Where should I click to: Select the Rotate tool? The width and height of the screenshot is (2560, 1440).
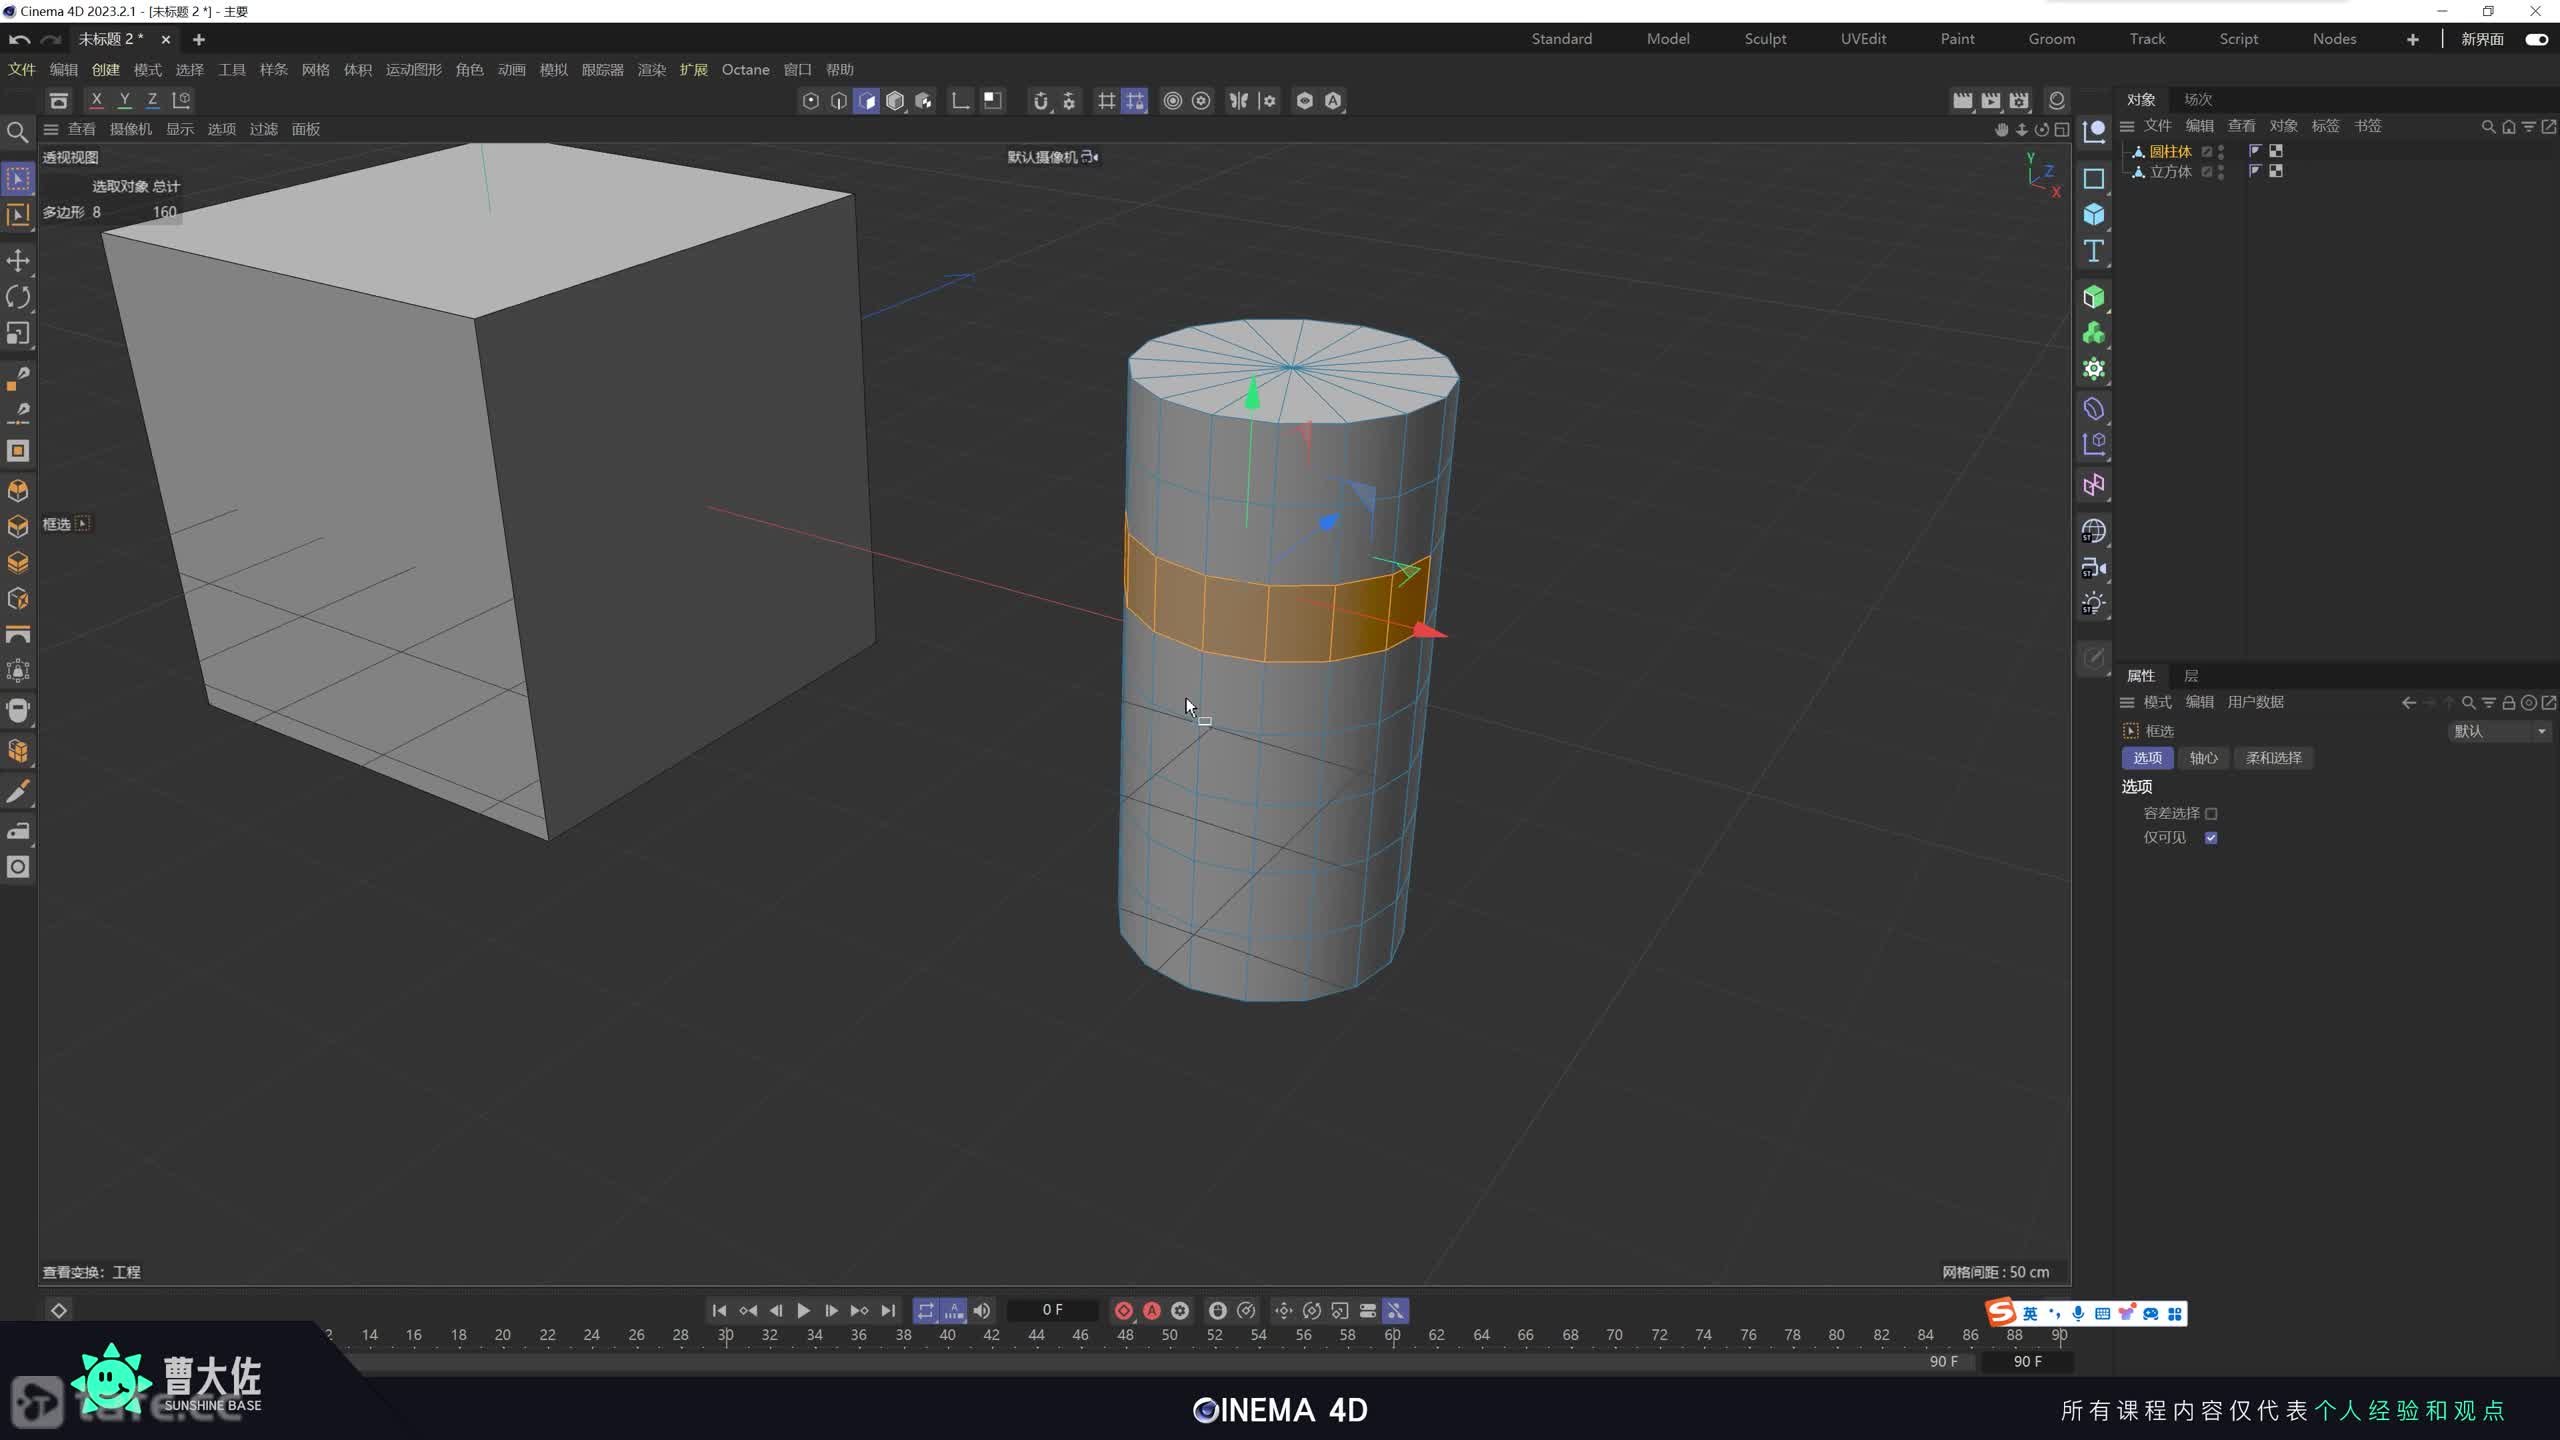click(18, 297)
